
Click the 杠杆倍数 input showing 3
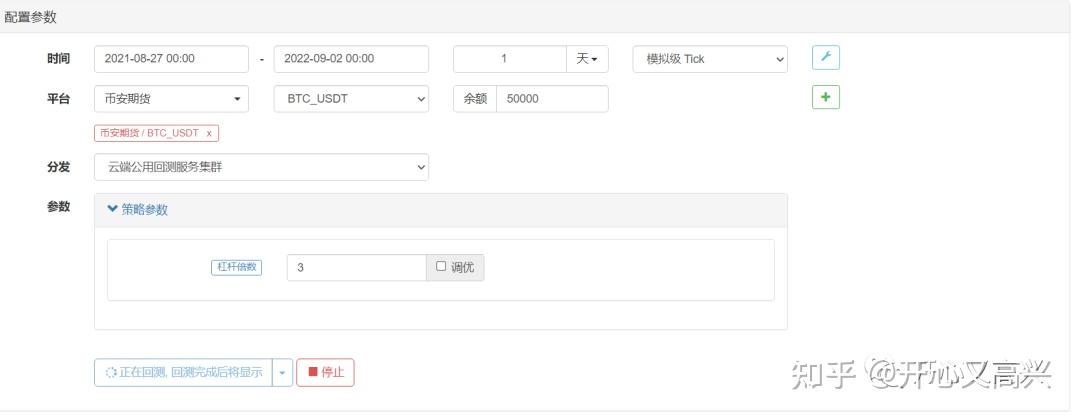pos(356,267)
